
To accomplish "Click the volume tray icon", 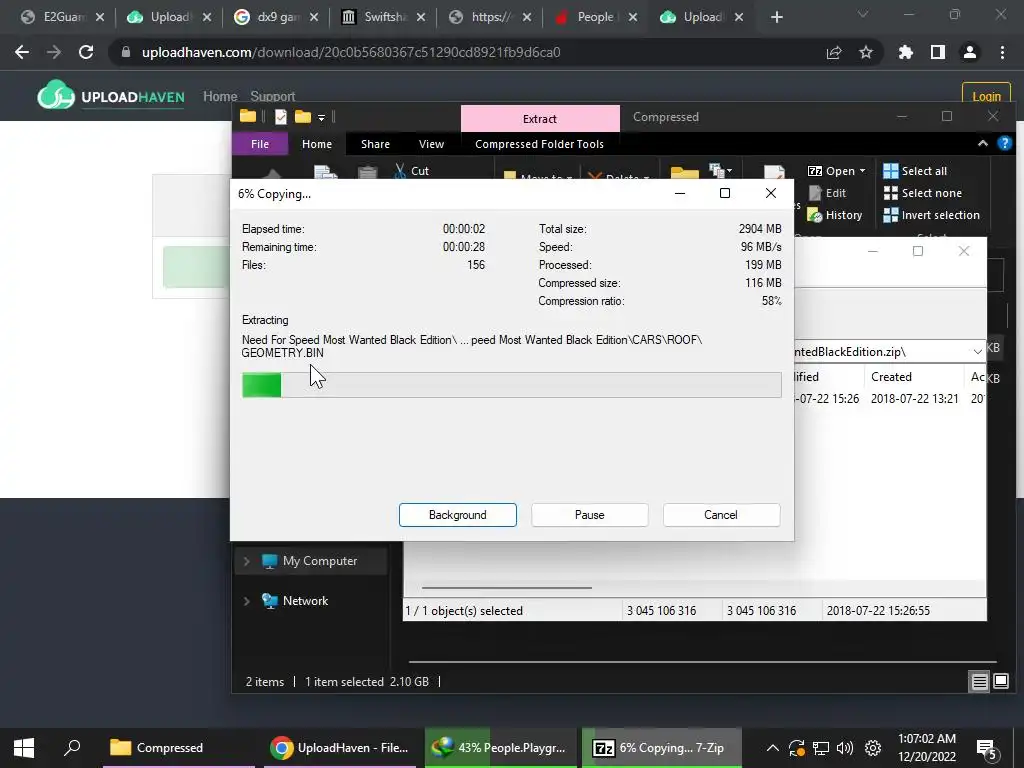I will [x=844, y=748].
